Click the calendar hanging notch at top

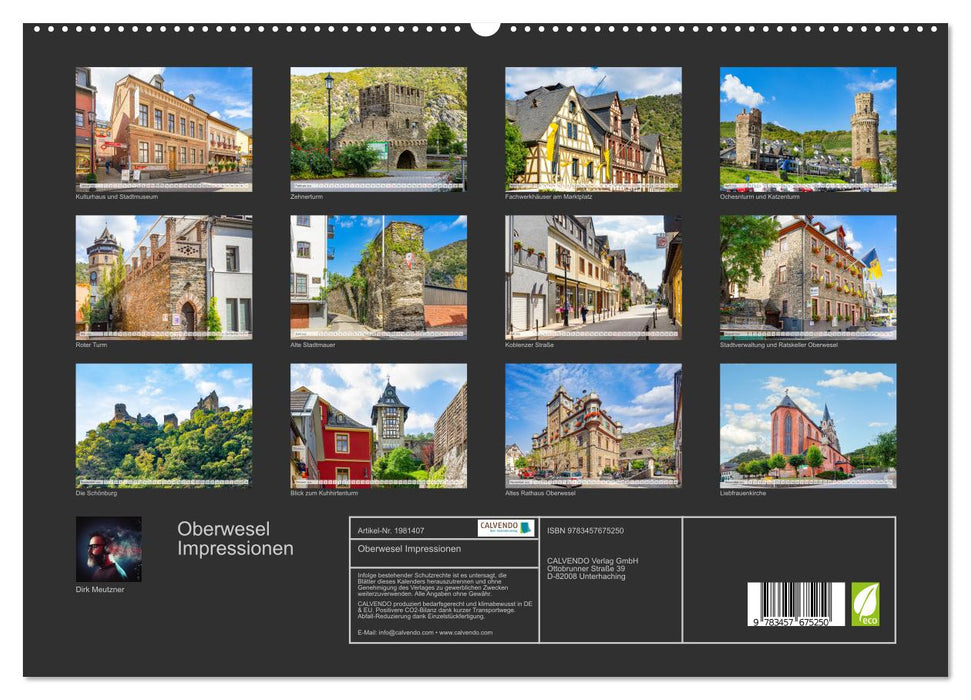485,27
